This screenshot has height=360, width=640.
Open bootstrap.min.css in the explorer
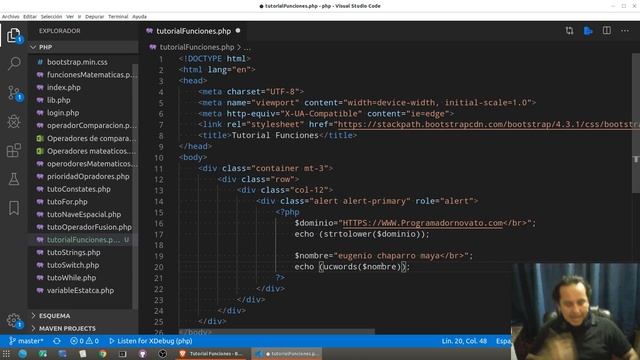point(77,62)
